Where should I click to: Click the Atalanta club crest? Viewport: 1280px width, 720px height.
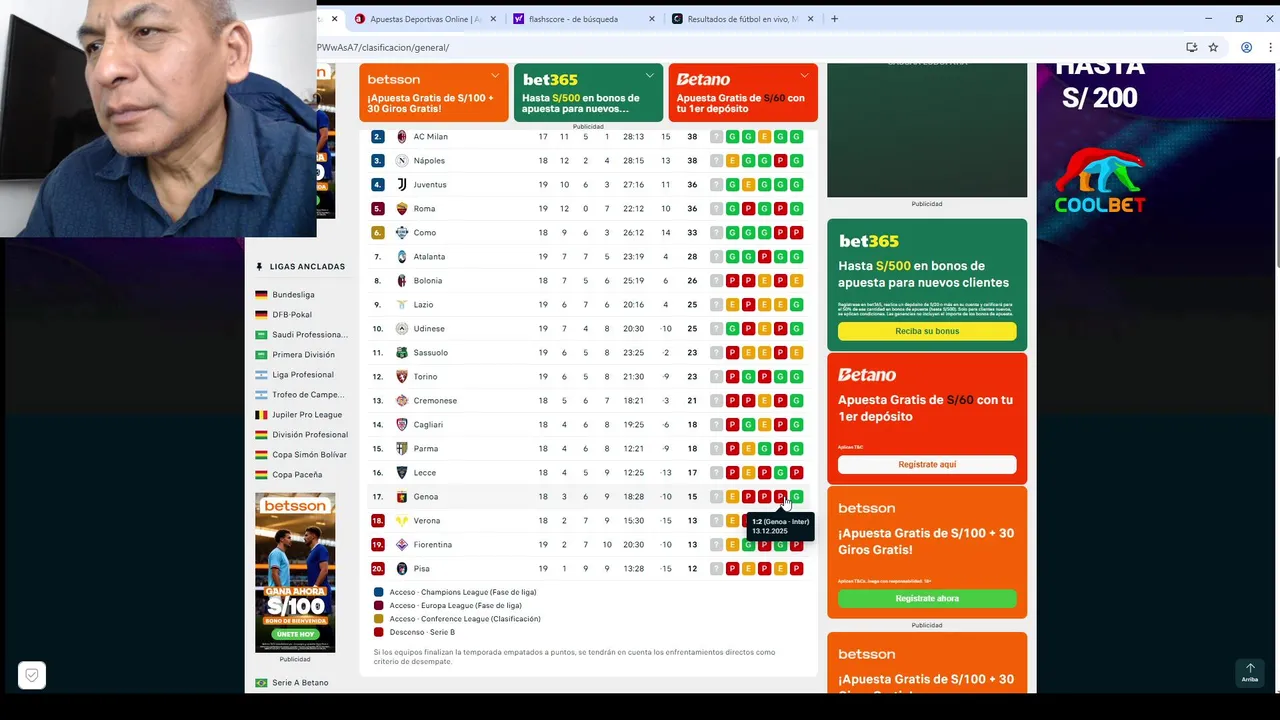[402, 257]
